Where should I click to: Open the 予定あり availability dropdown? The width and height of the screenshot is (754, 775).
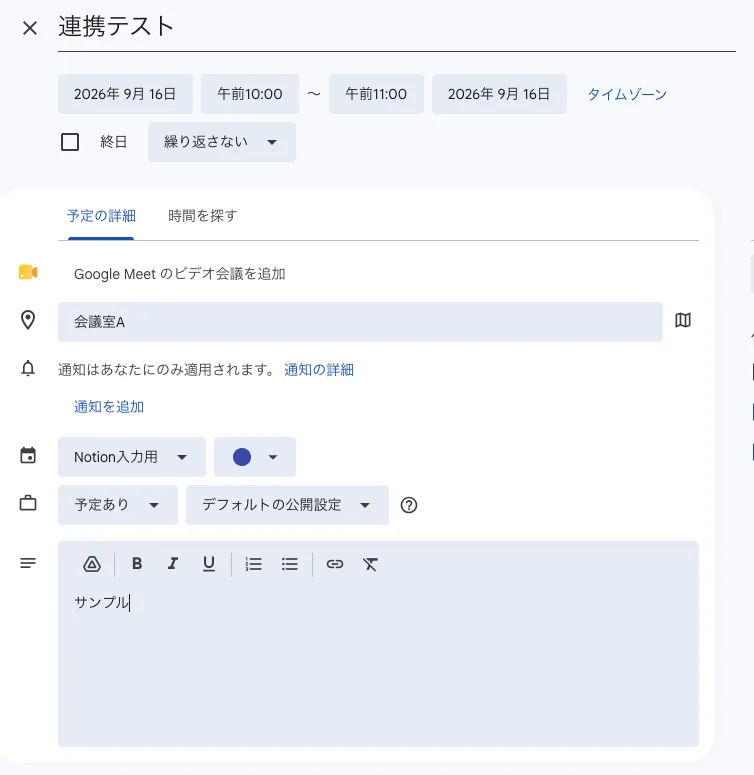click(118, 505)
